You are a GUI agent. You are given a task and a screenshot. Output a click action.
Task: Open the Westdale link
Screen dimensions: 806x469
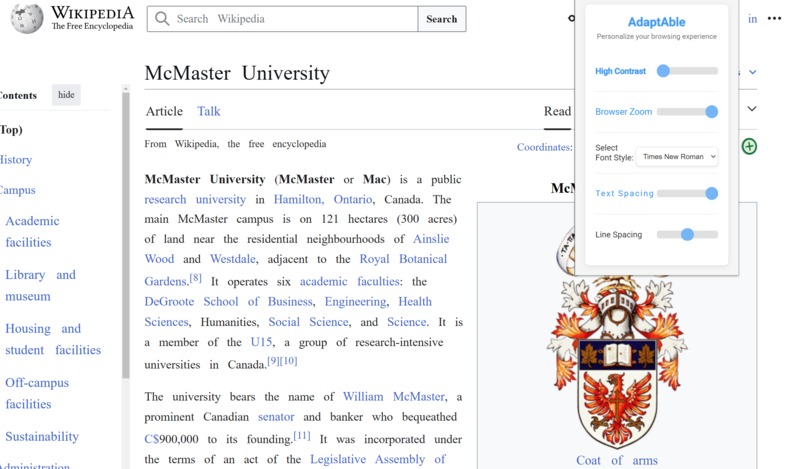coord(233,259)
